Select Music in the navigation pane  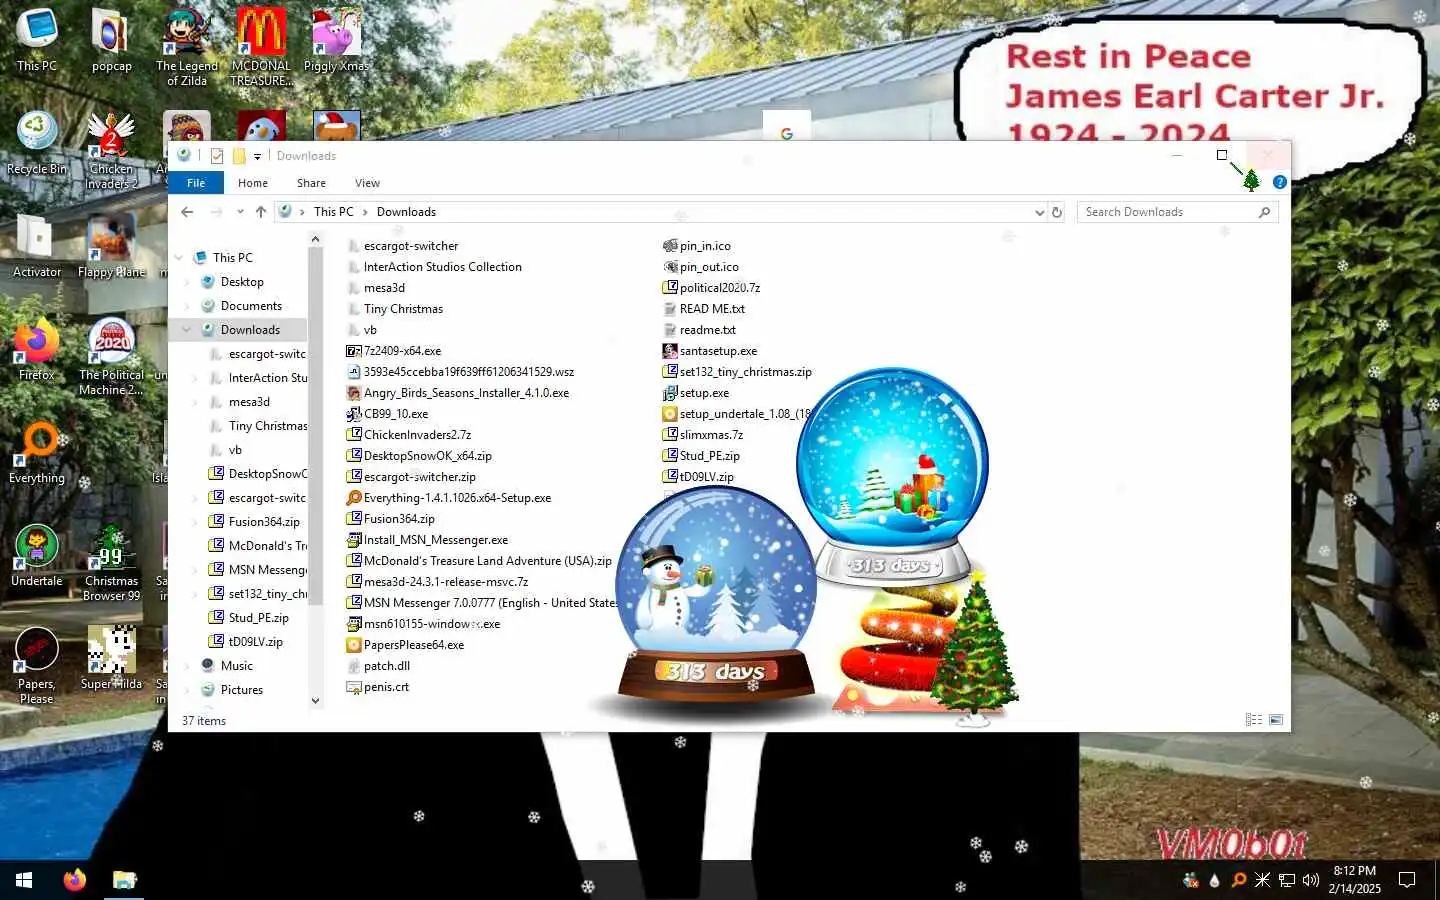[x=236, y=666]
